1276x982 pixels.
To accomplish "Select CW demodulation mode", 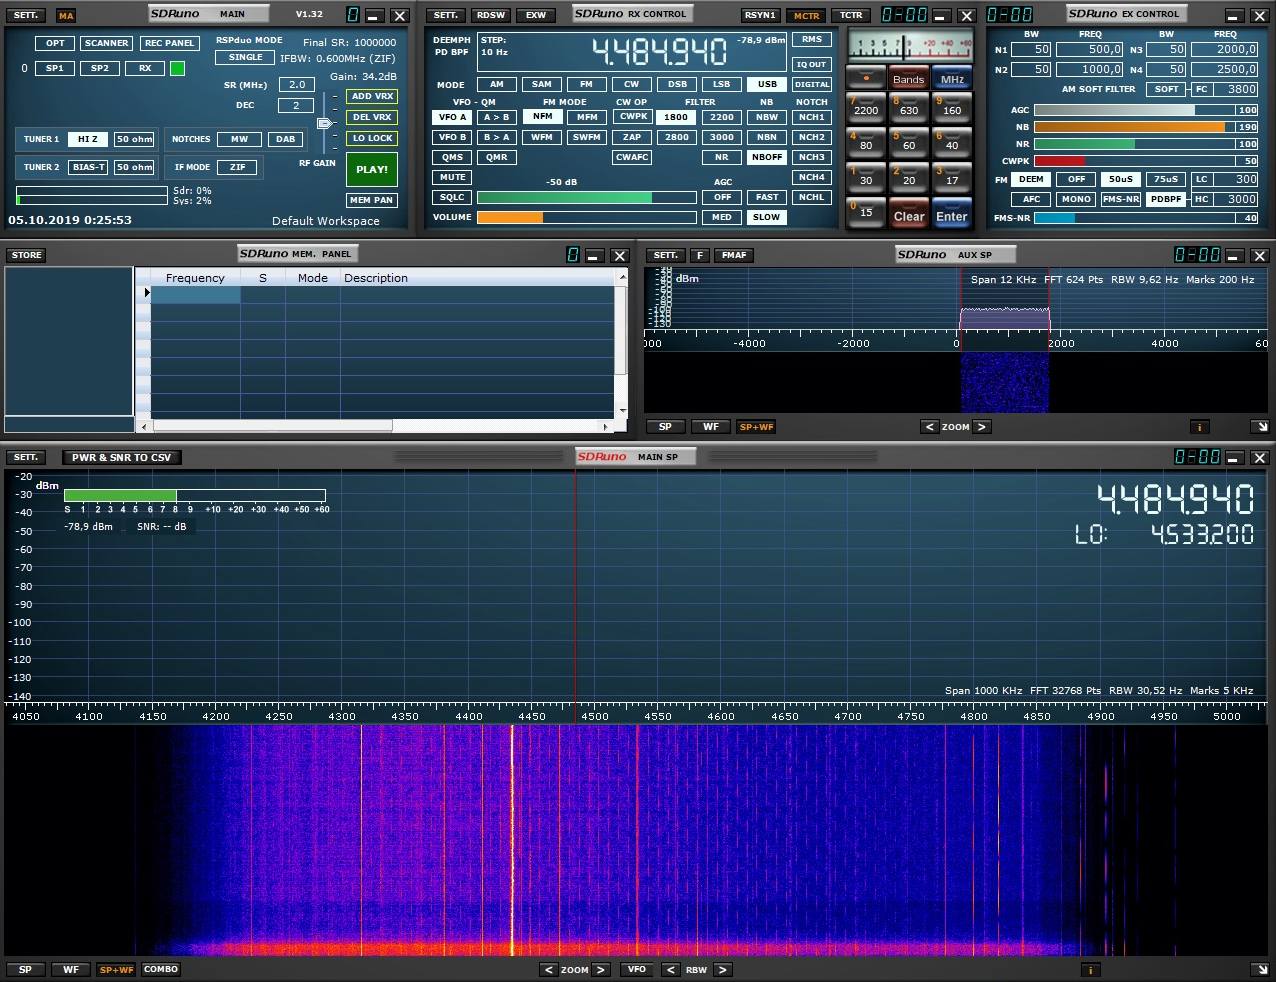I will coord(631,84).
